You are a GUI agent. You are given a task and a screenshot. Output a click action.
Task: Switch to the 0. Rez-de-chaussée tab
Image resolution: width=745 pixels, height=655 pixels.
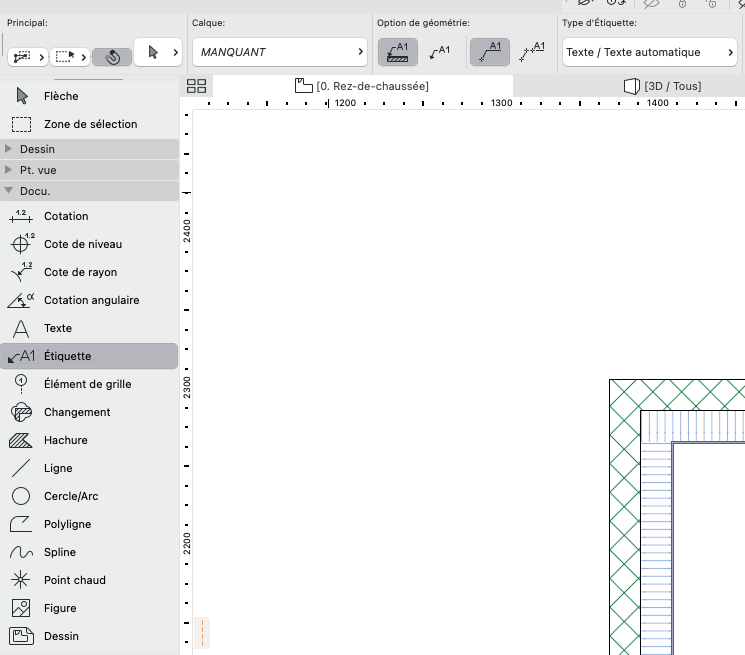pyautogui.click(x=362, y=86)
